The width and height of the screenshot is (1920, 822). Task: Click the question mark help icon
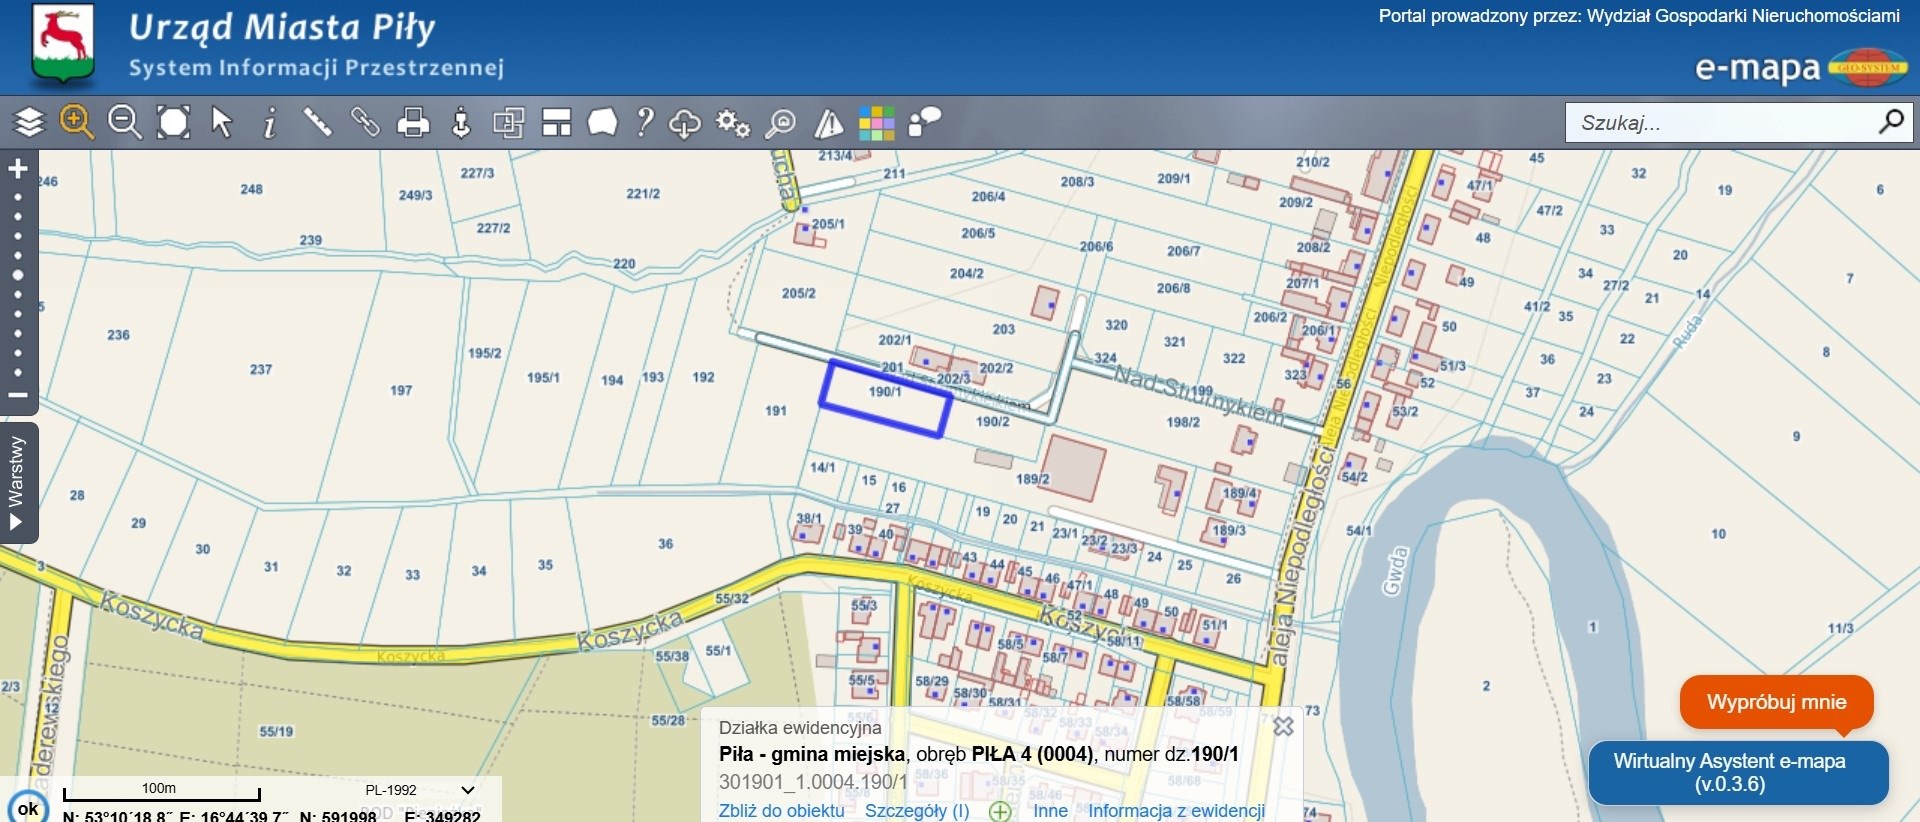[645, 123]
